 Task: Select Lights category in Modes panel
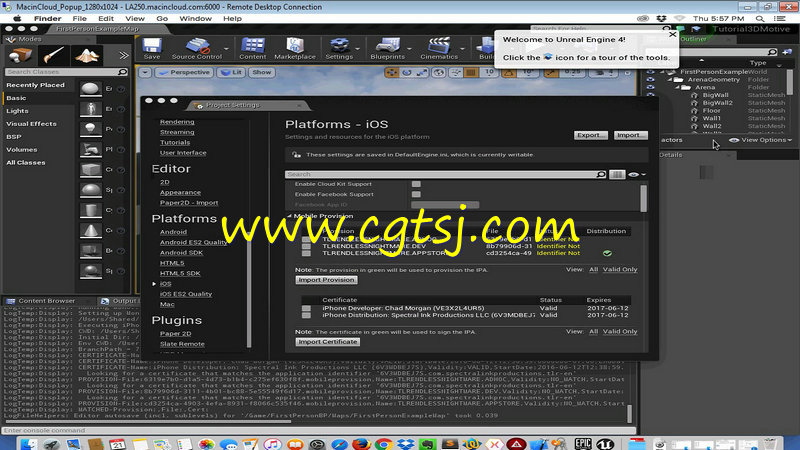pyautogui.click(x=17, y=111)
